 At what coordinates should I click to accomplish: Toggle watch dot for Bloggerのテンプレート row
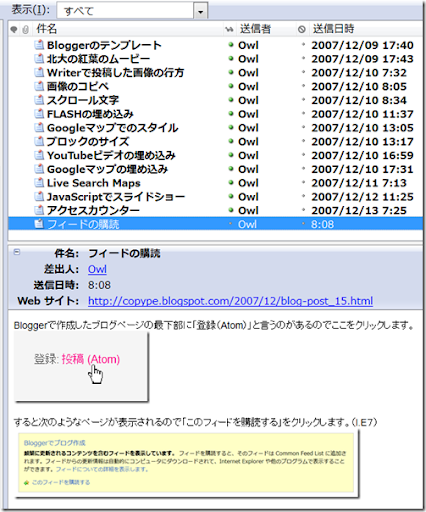231,44
